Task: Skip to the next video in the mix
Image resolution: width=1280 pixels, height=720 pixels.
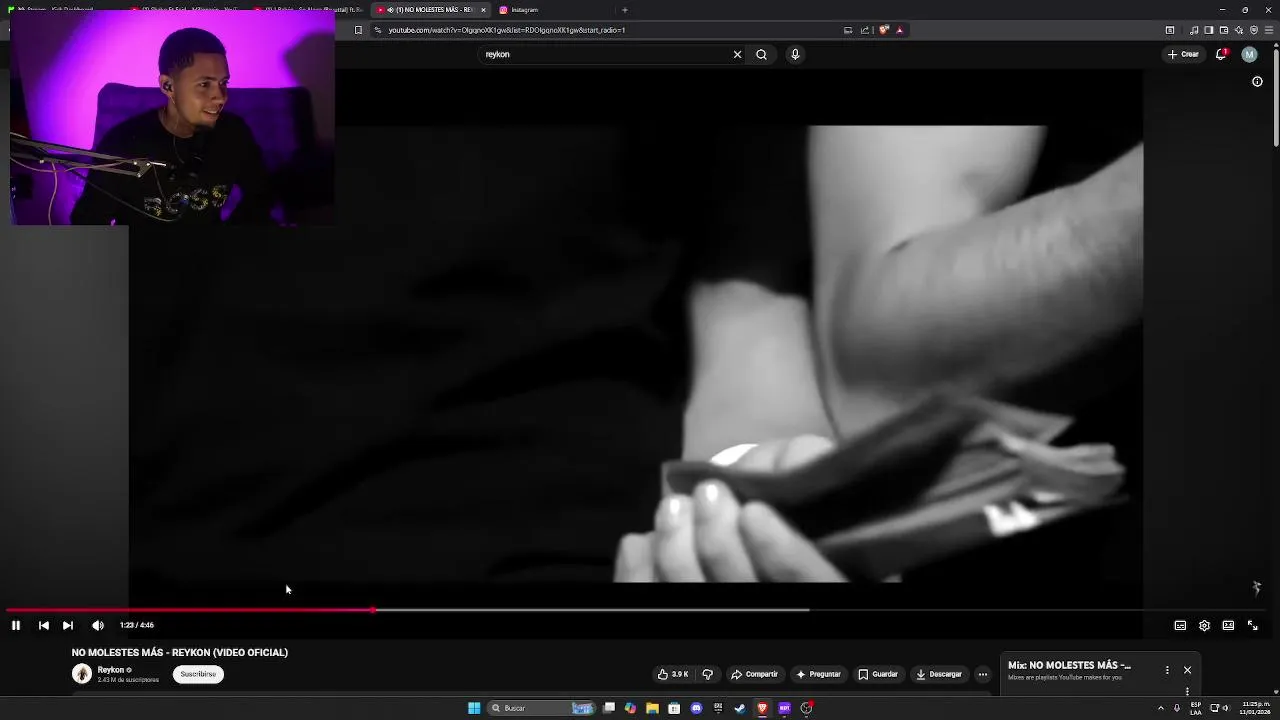Action: click(x=68, y=625)
